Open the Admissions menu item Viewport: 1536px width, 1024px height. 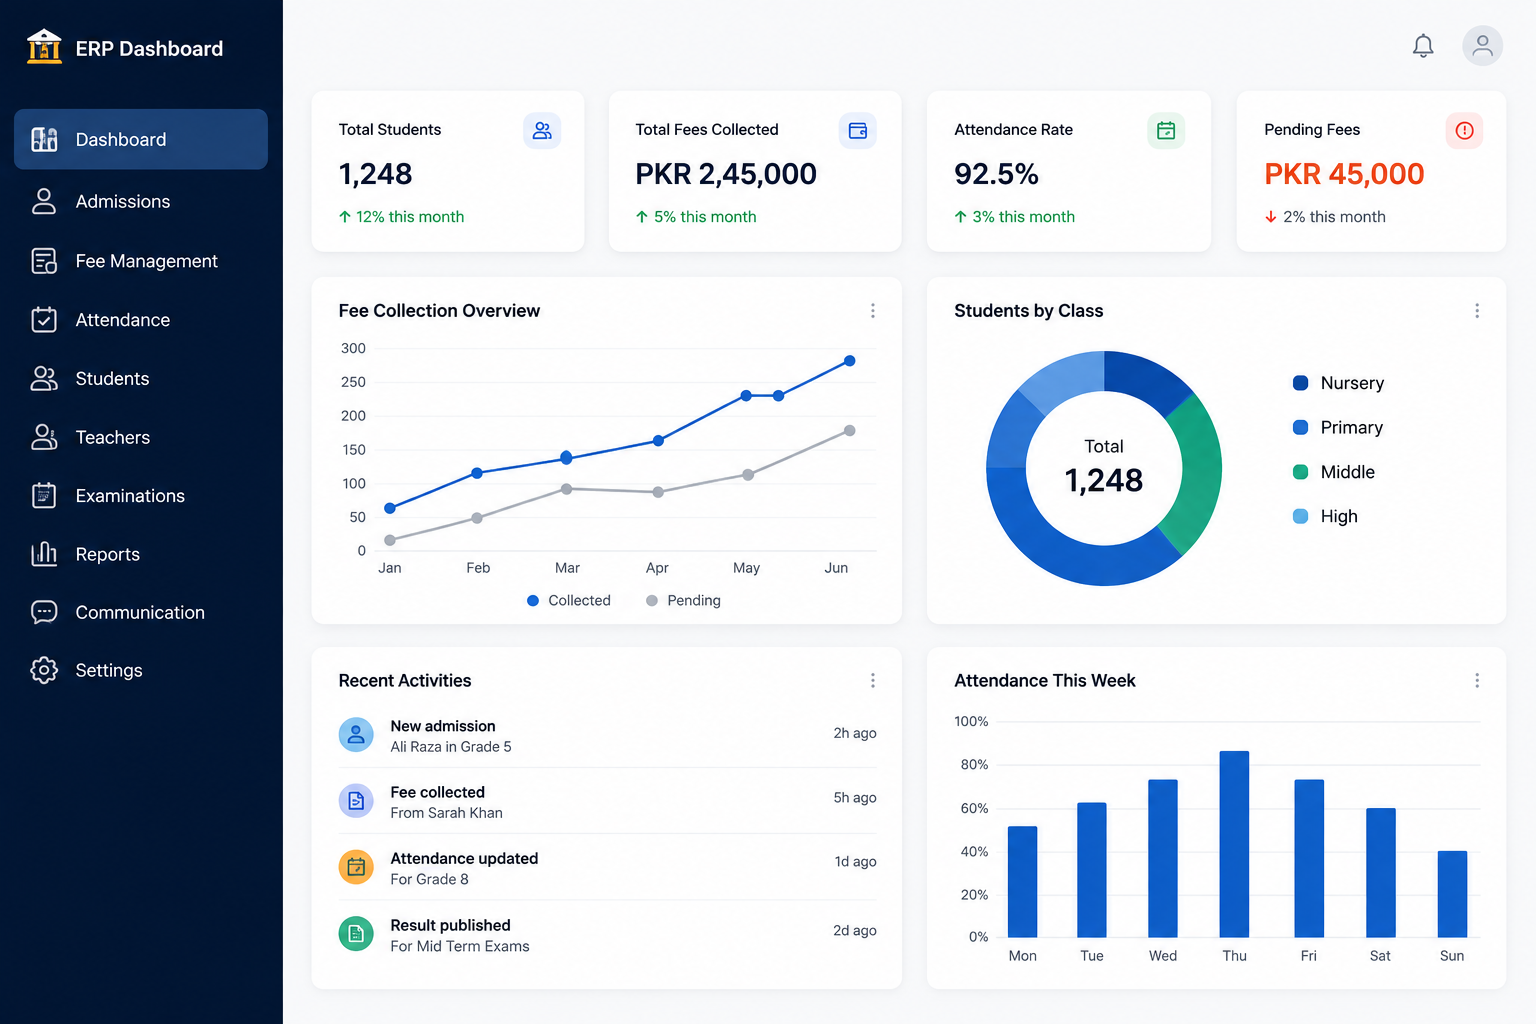tap(141, 201)
